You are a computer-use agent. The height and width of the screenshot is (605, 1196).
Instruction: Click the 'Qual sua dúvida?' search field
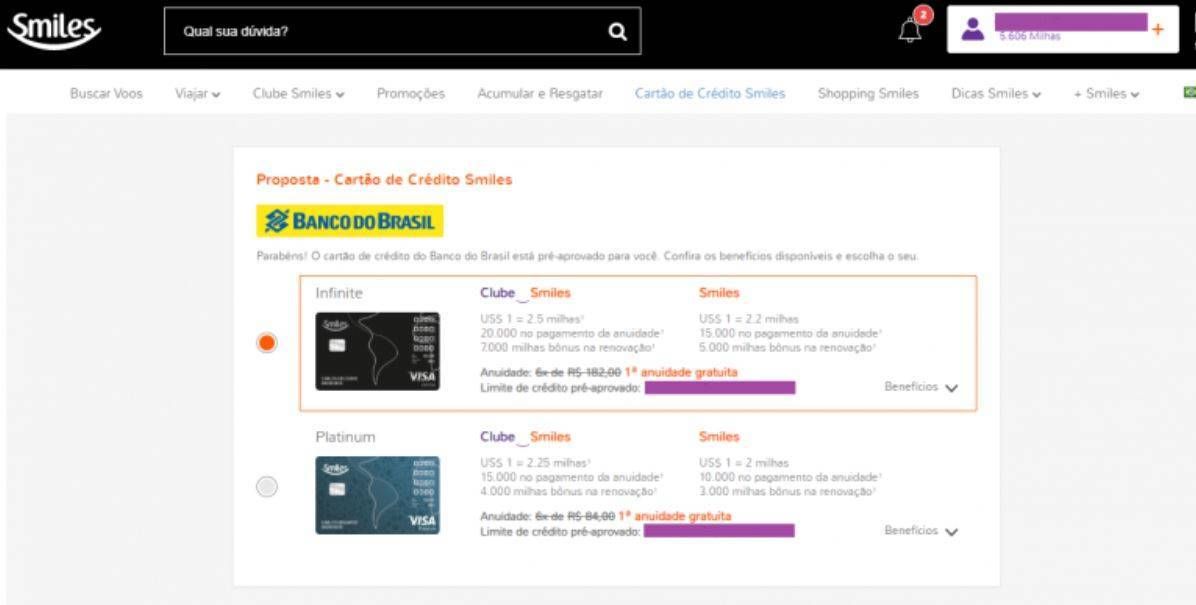(x=403, y=31)
